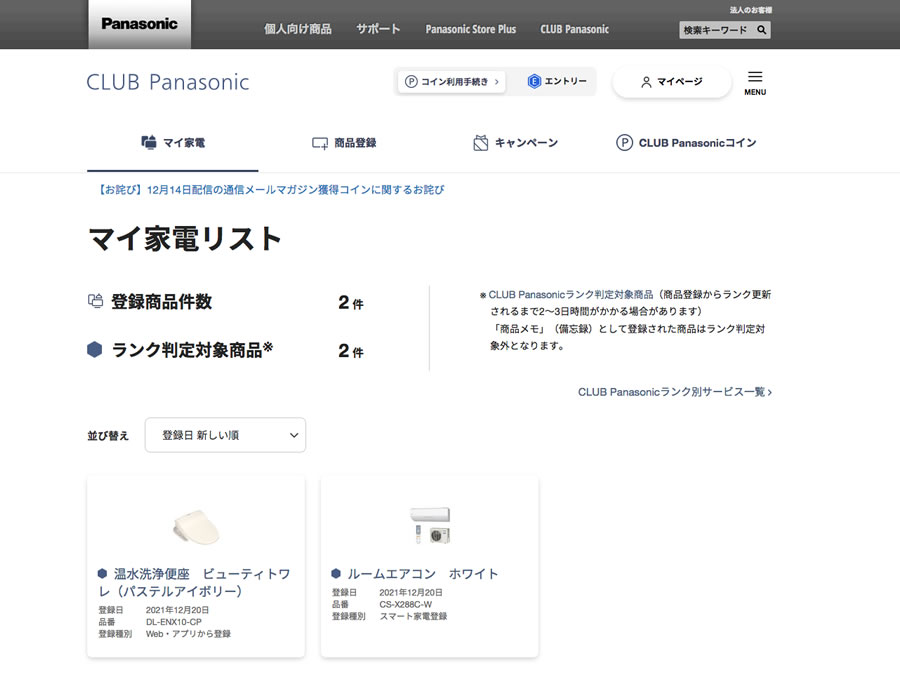Screen dimensions: 900x675
Task: Click the ランク判定対象商品 hexagon icon
Action: click(x=95, y=350)
